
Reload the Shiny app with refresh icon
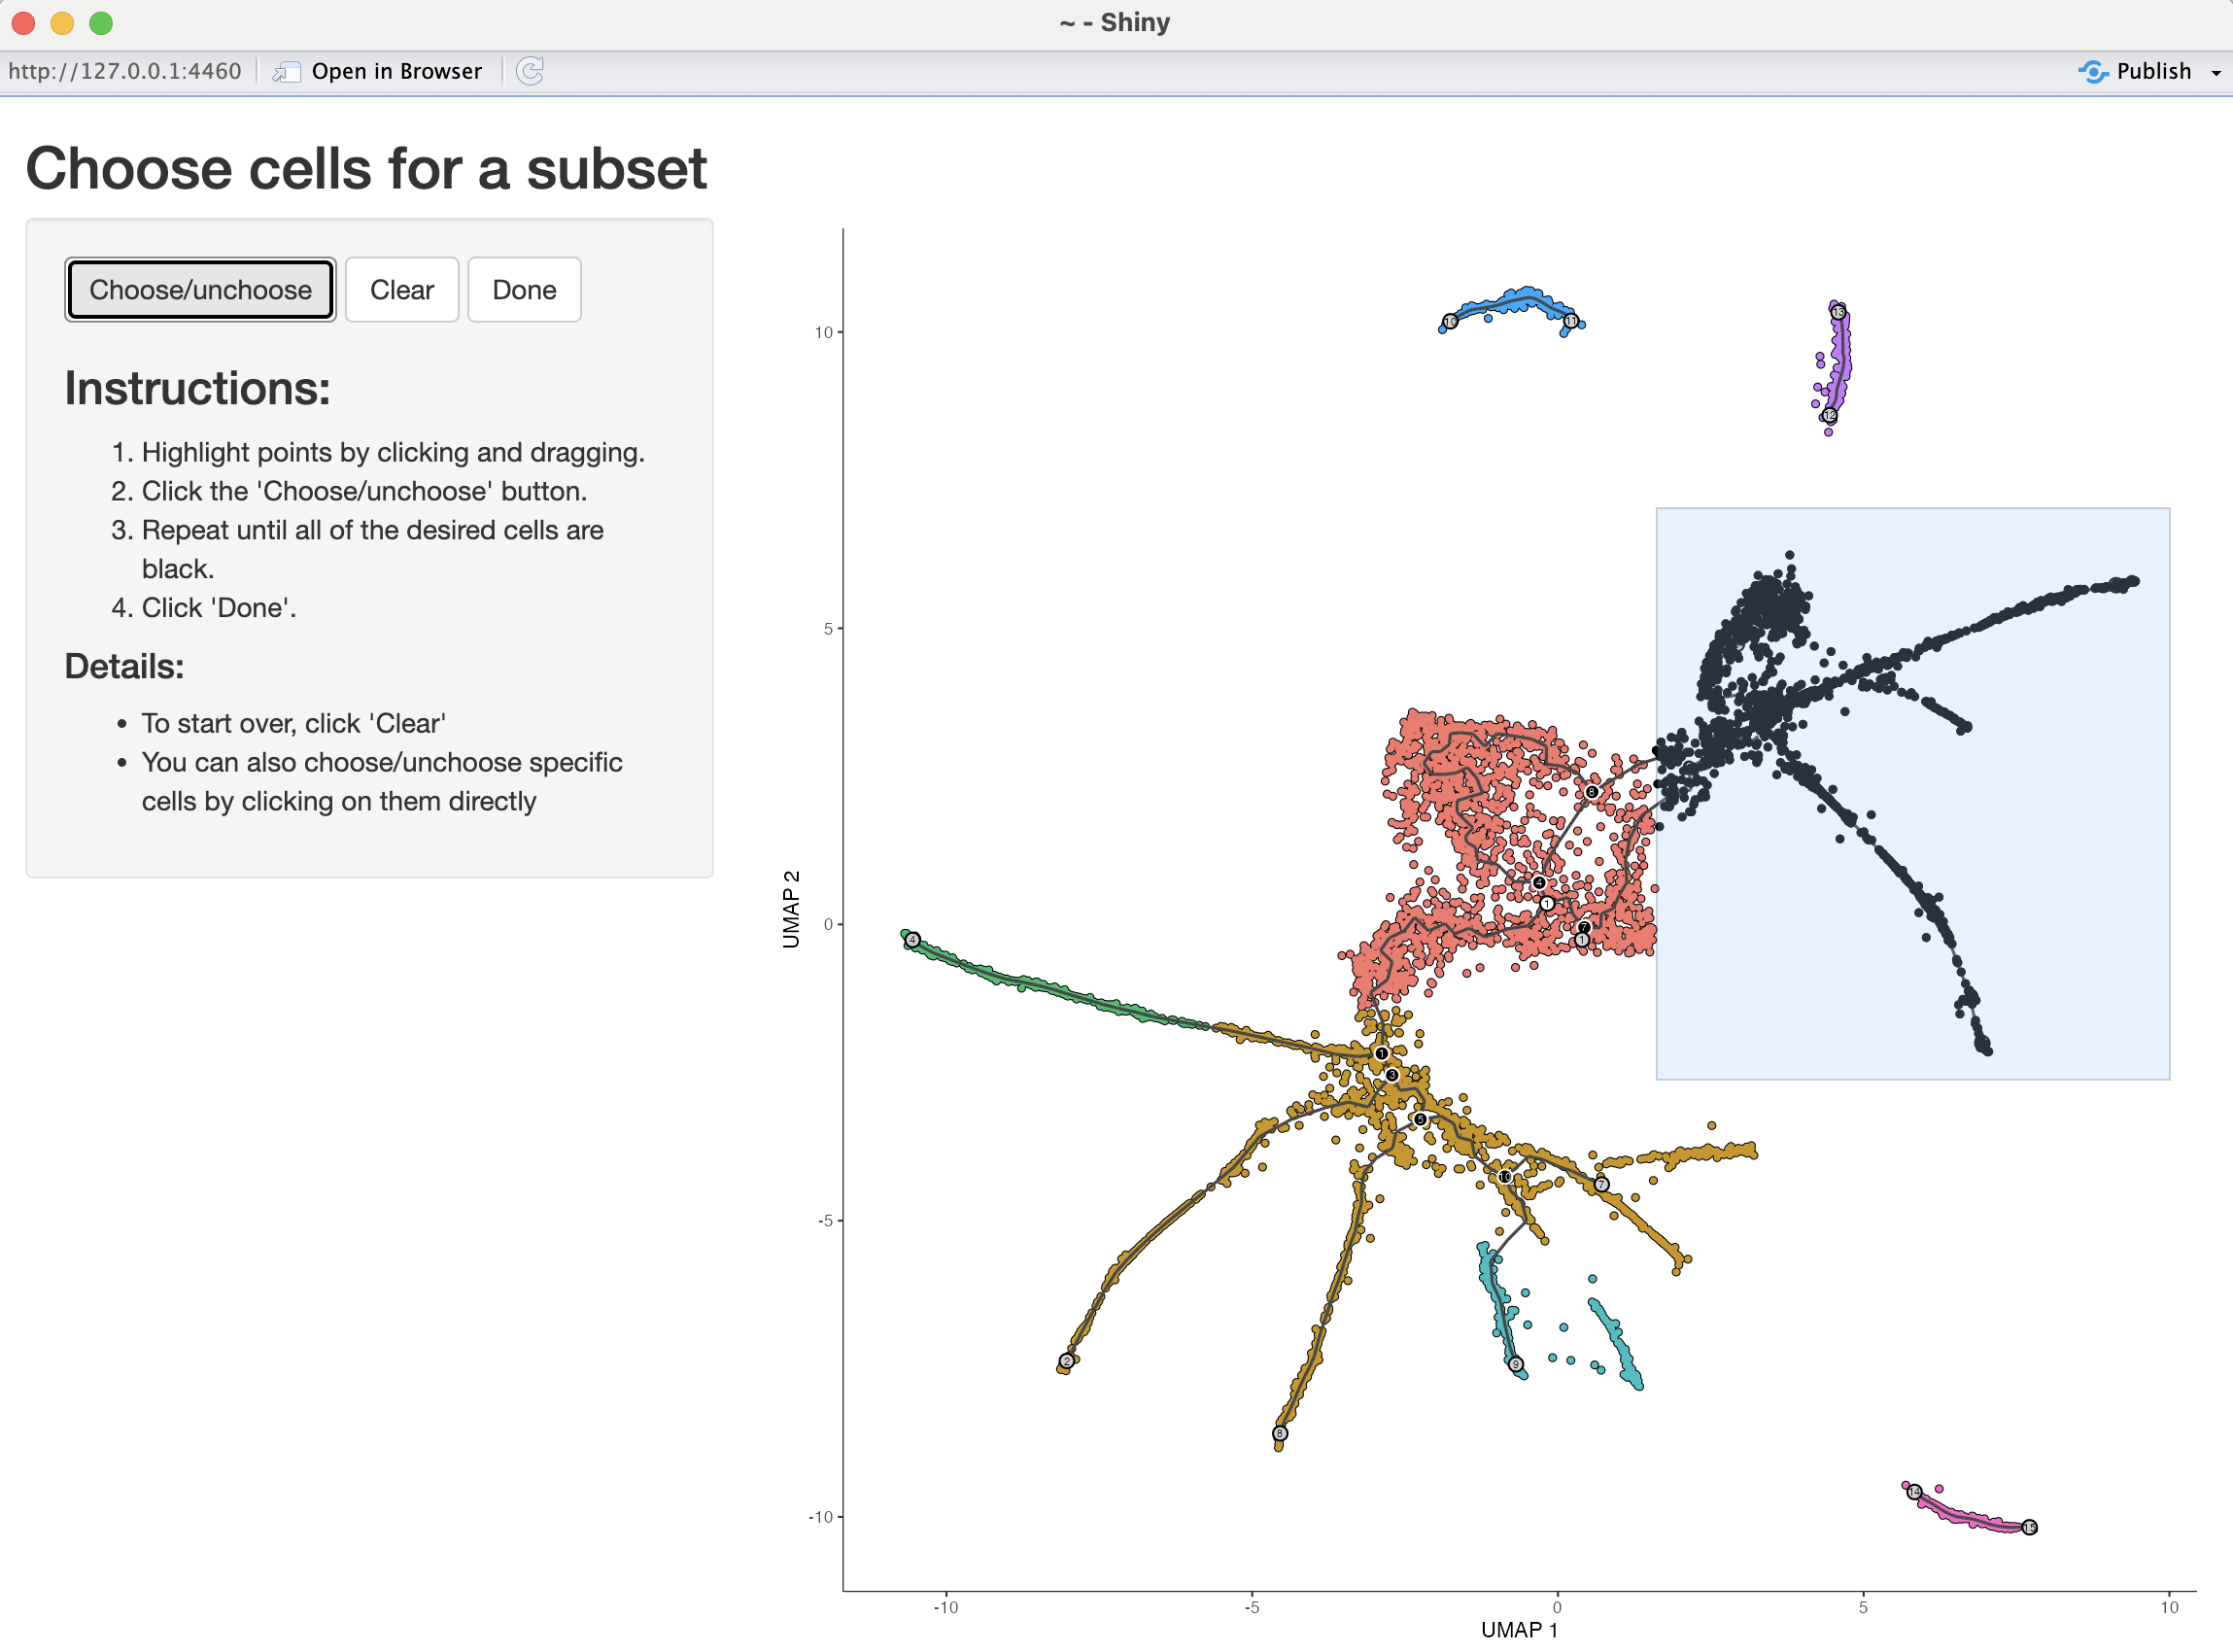click(x=530, y=71)
